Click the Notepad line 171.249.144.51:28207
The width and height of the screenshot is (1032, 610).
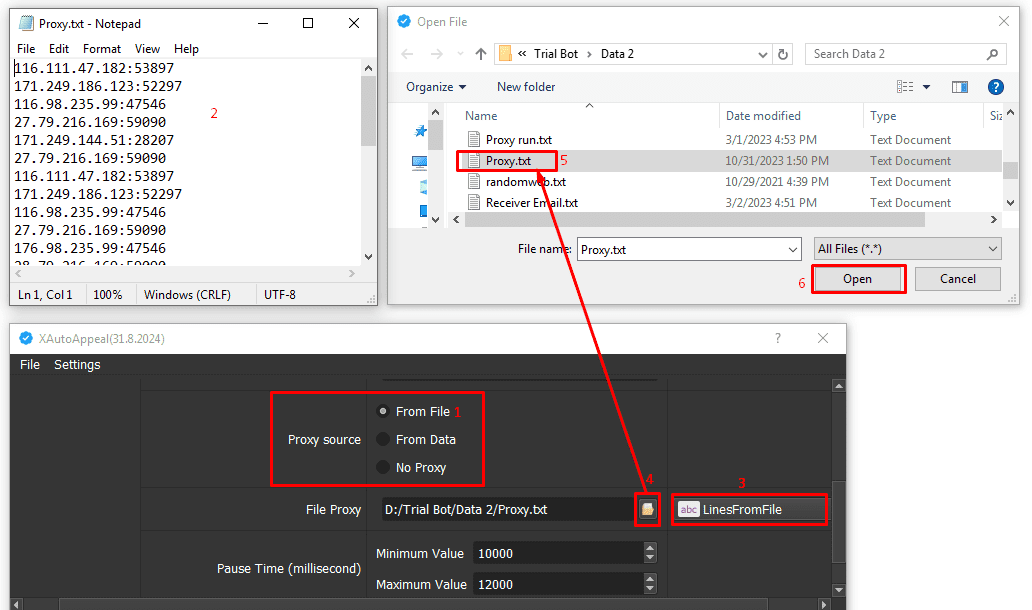point(94,140)
